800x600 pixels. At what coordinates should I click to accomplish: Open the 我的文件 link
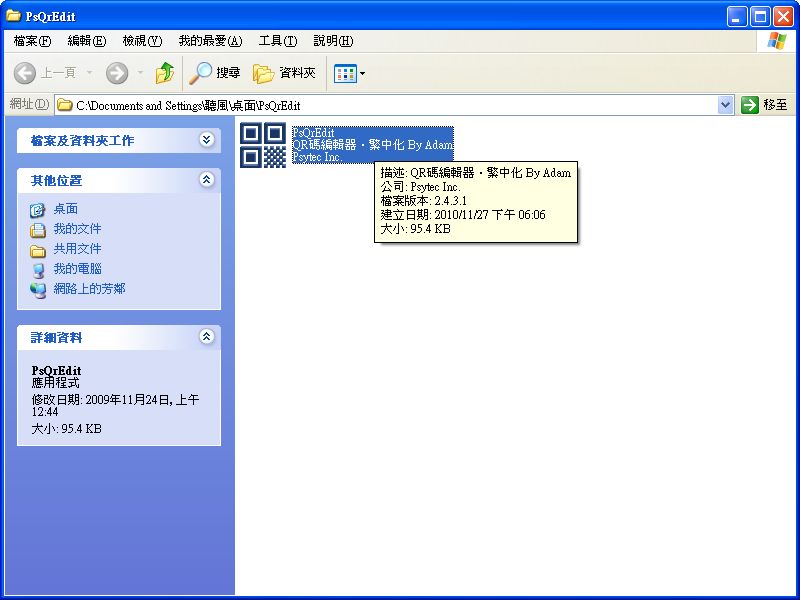pos(77,229)
